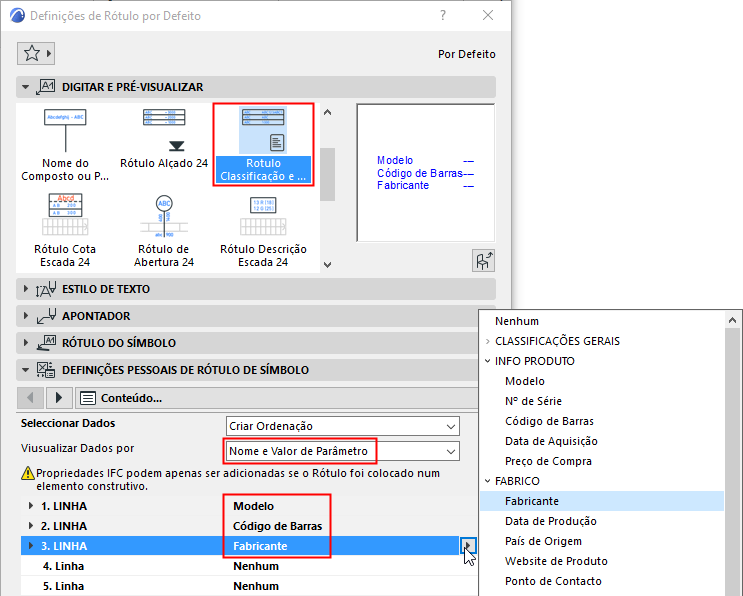This screenshot has height=596, width=743.
Task: Choose Preço de Compra in popup
Action: click(548, 461)
